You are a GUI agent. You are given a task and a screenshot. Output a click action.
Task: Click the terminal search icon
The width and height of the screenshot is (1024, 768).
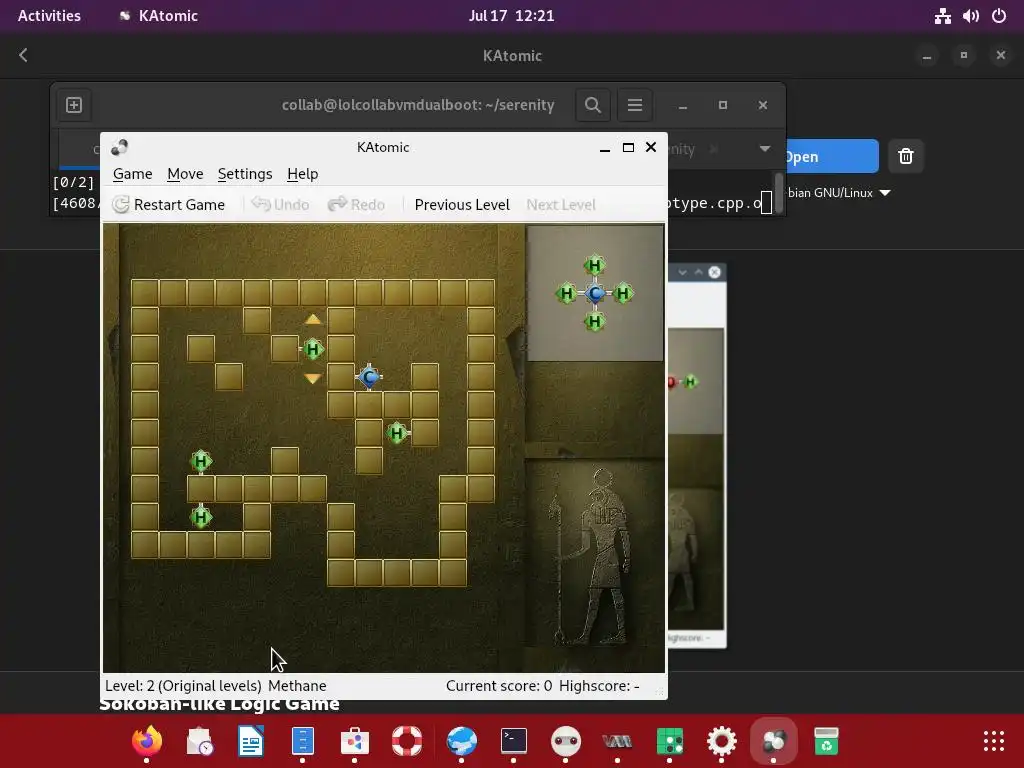[592, 104]
